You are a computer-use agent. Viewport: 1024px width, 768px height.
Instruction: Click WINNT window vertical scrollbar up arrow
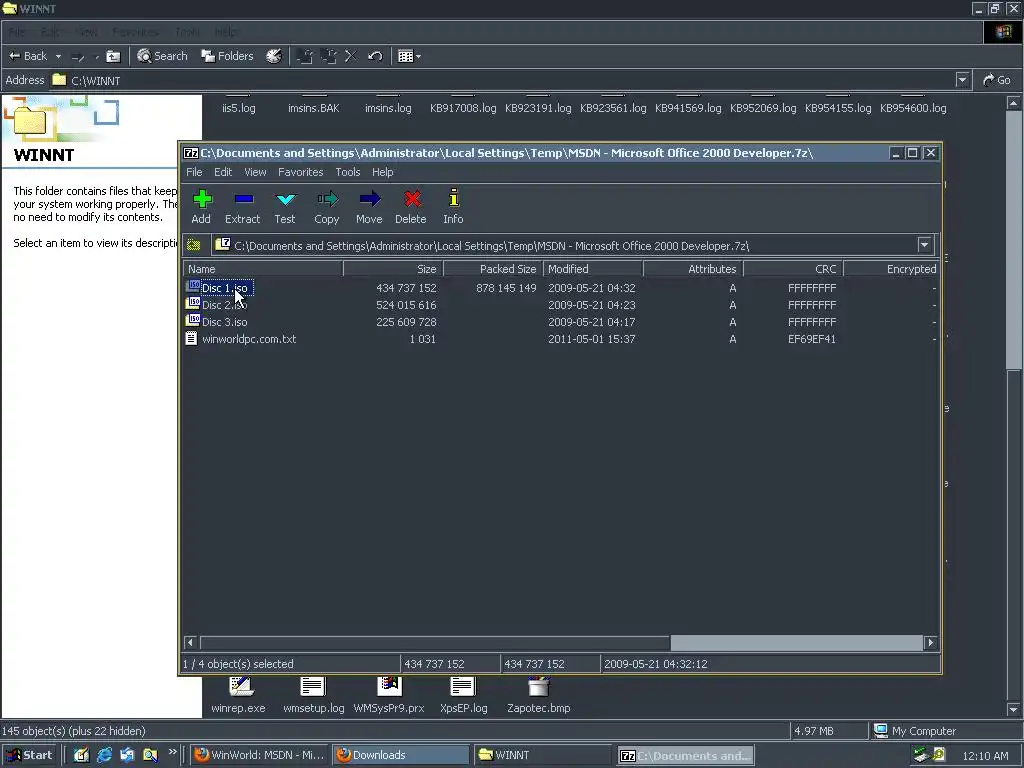pyautogui.click(x=1014, y=103)
